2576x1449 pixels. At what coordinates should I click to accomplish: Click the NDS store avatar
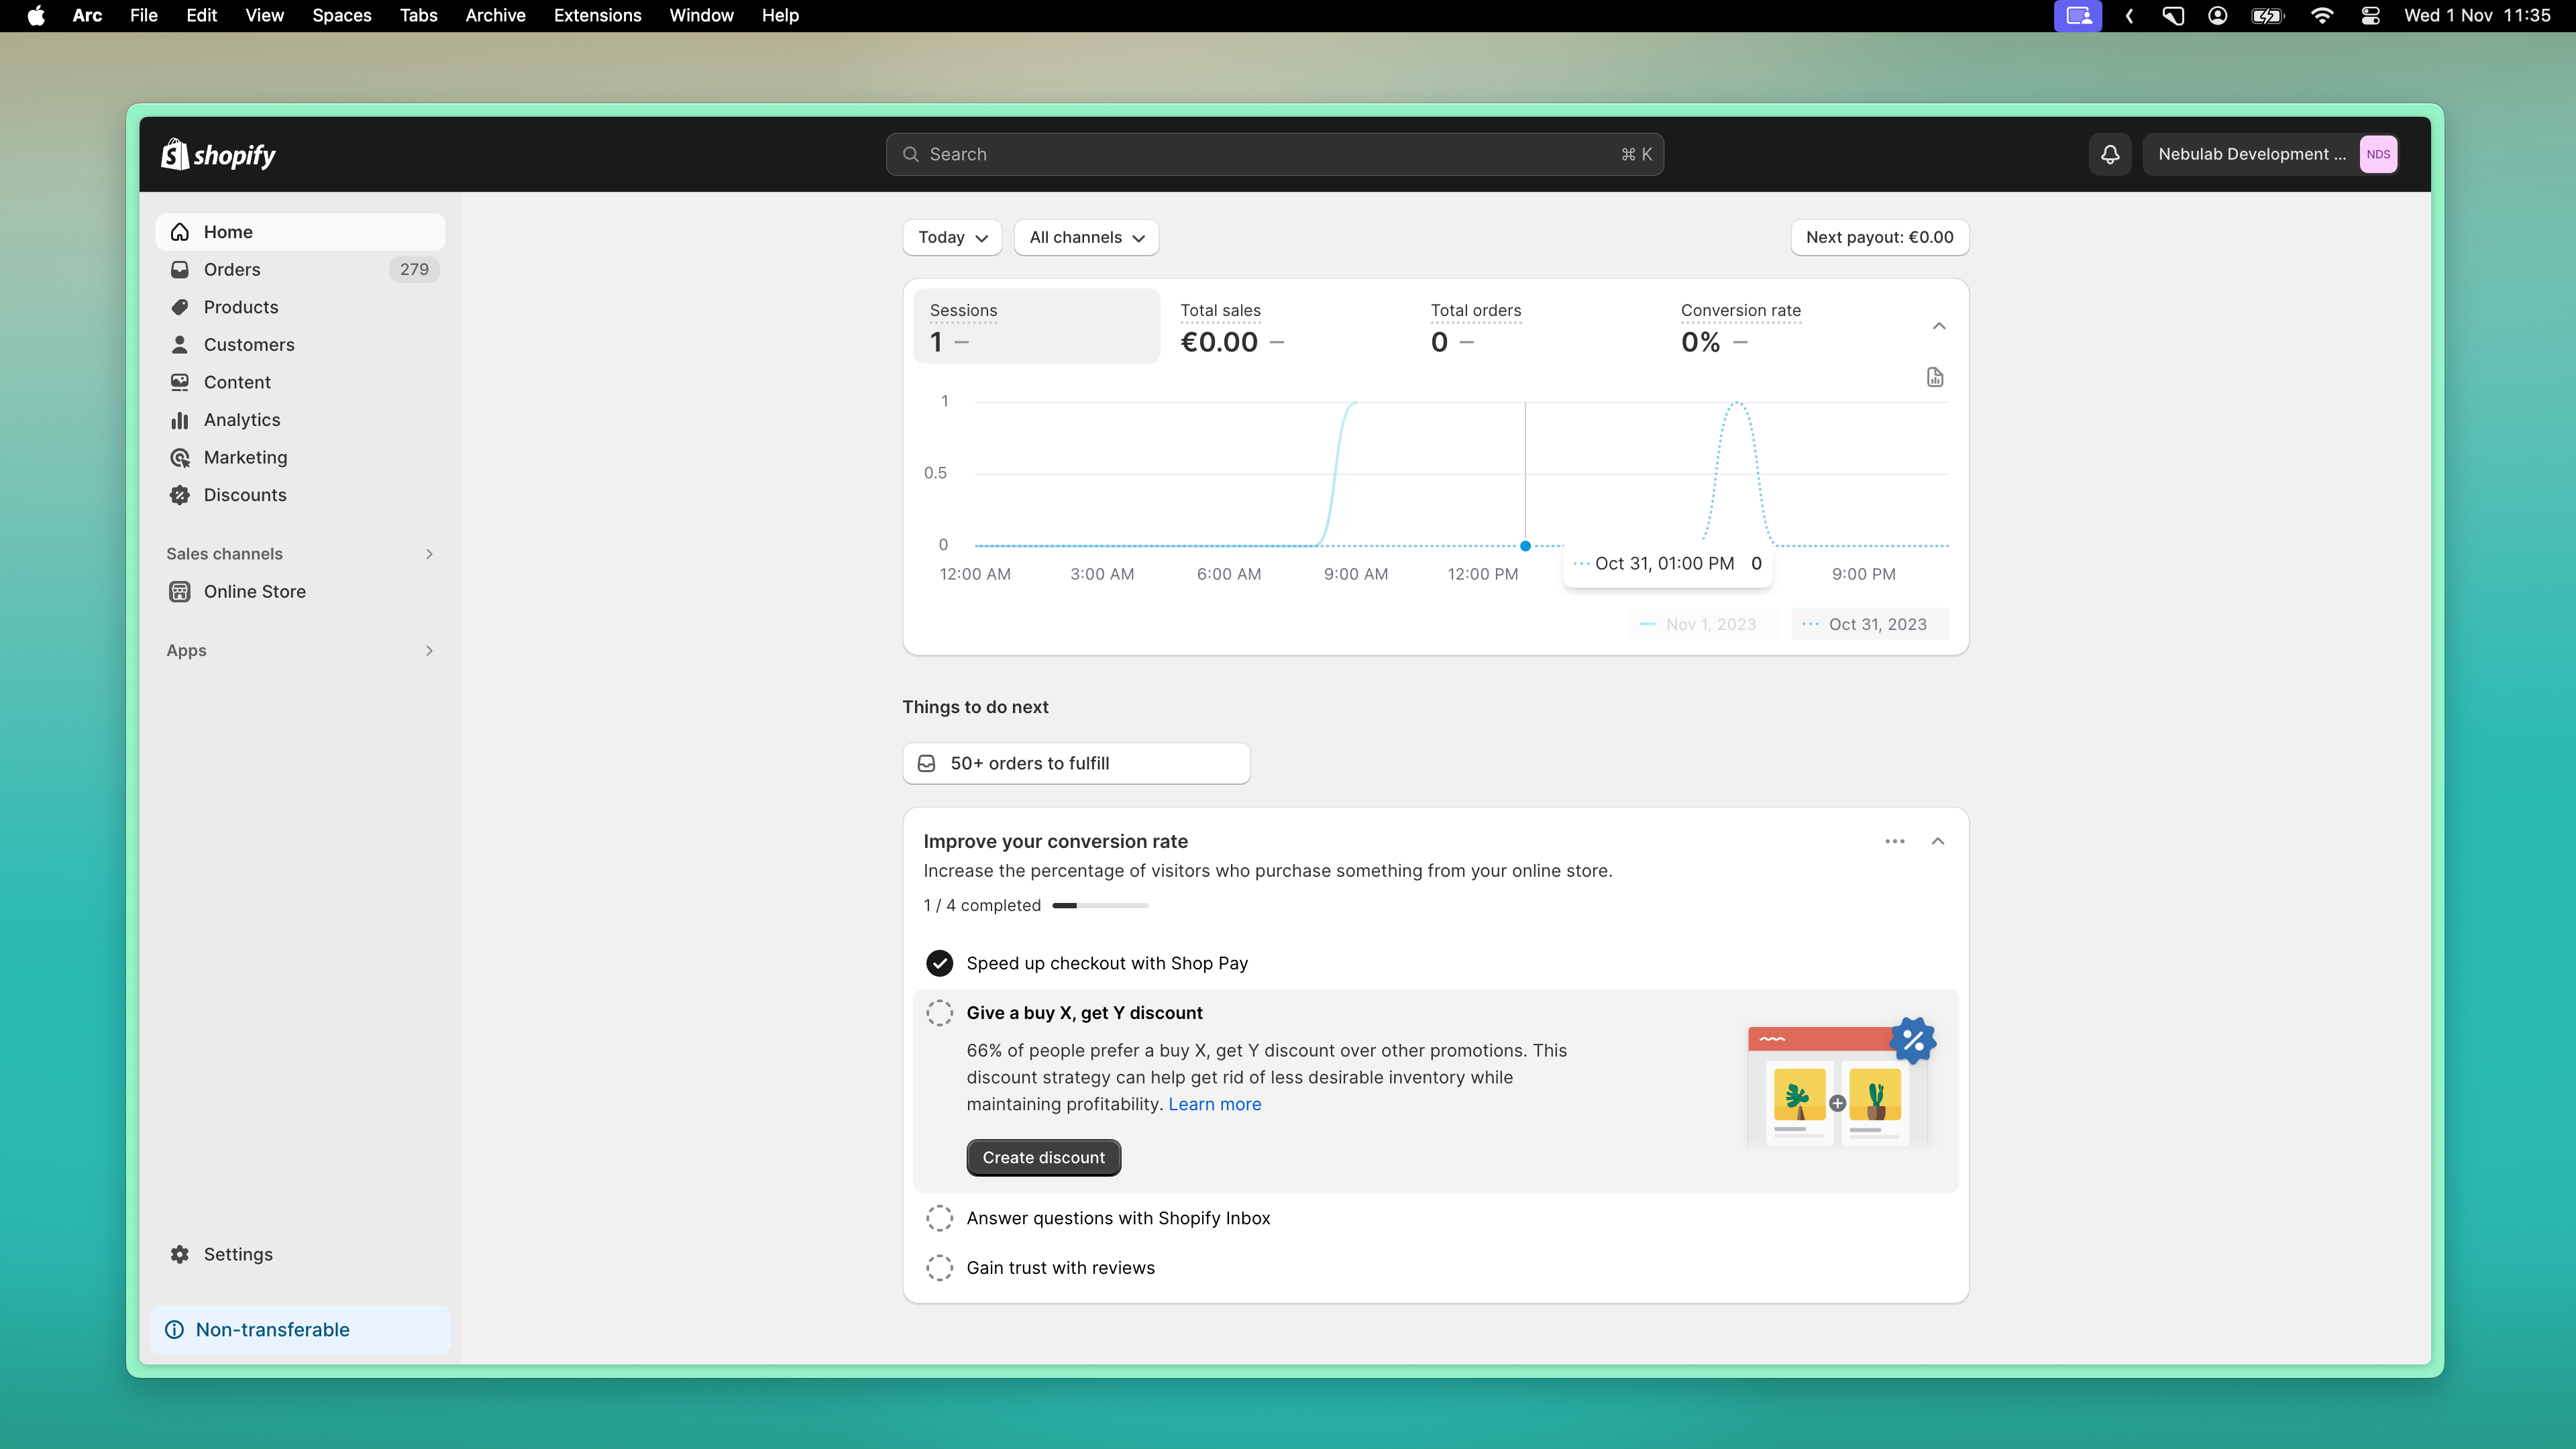[x=2378, y=154]
